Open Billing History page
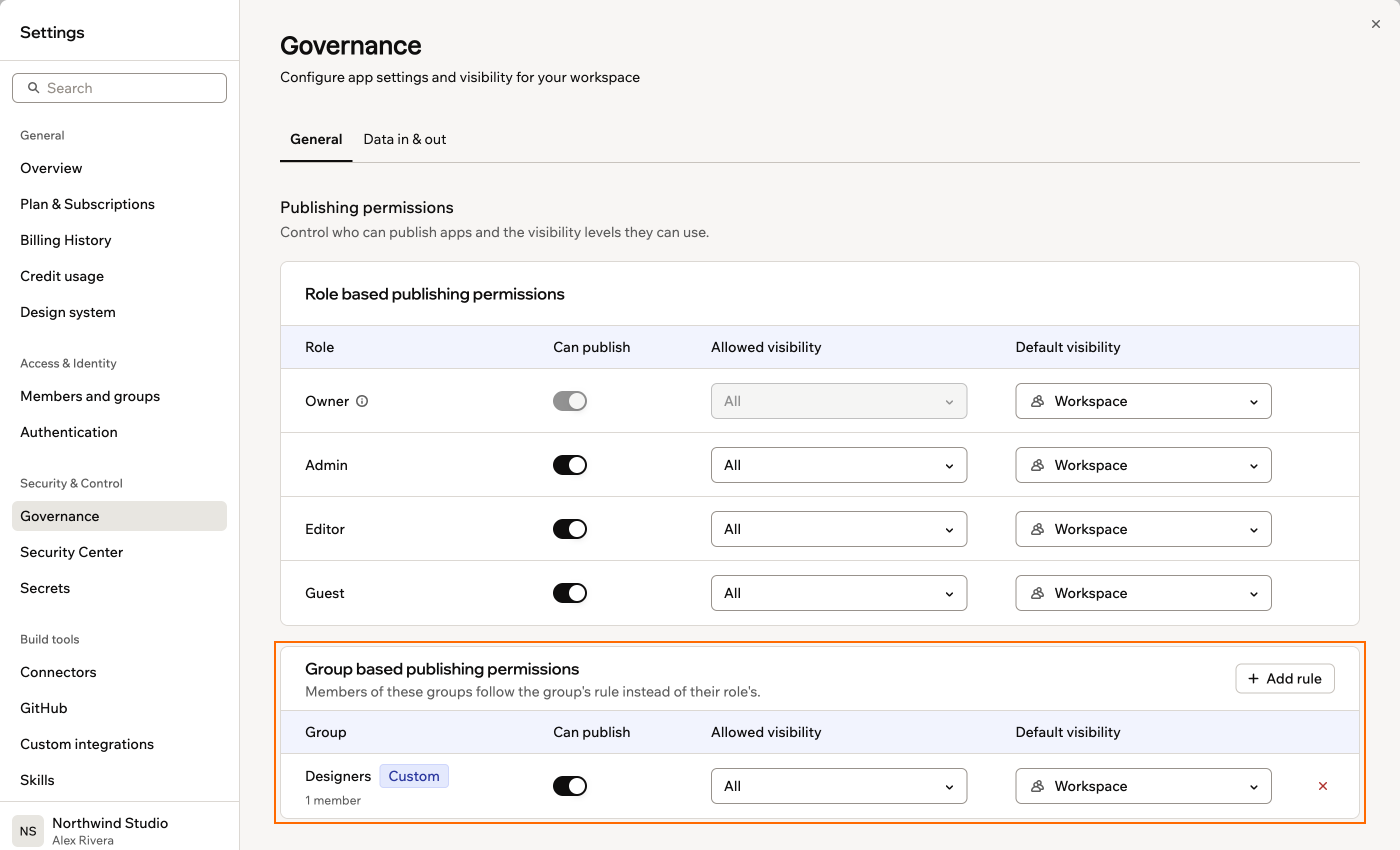The width and height of the screenshot is (1400, 850). coord(119,240)
